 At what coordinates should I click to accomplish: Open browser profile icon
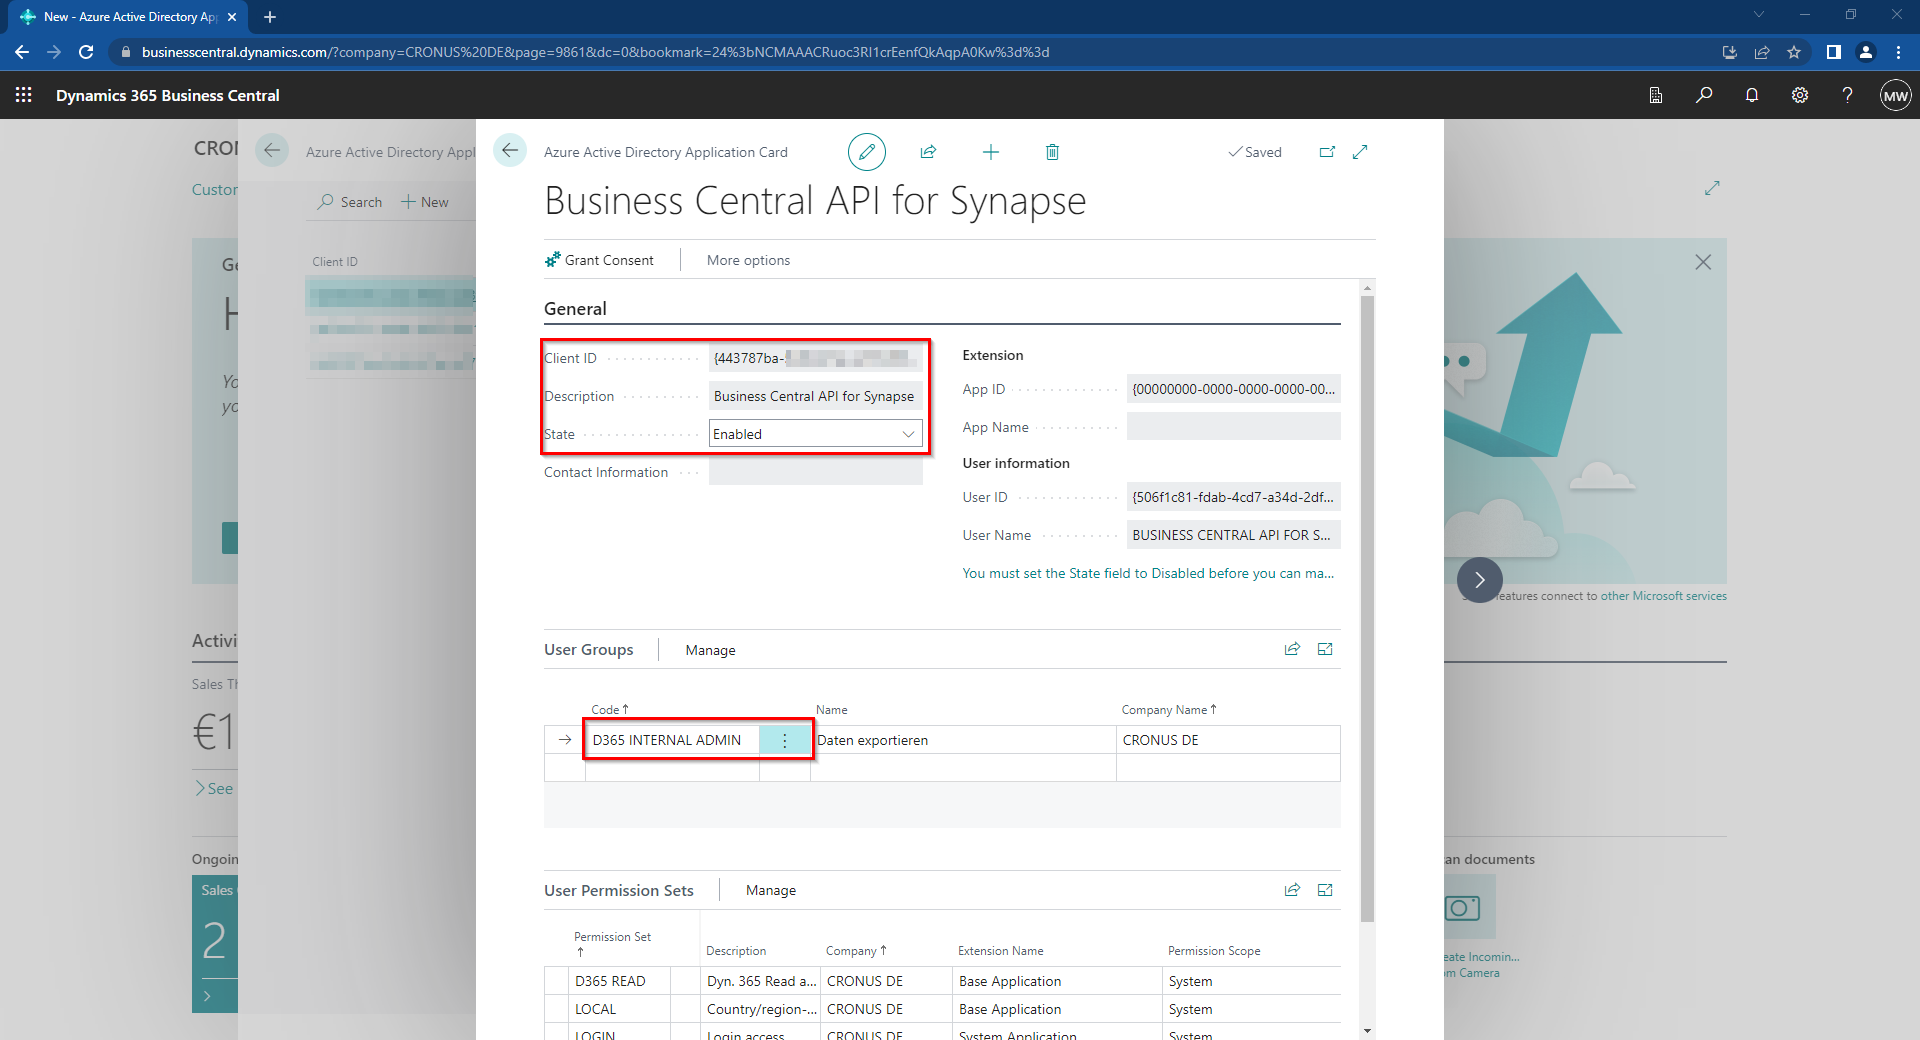click(1866, 52)
